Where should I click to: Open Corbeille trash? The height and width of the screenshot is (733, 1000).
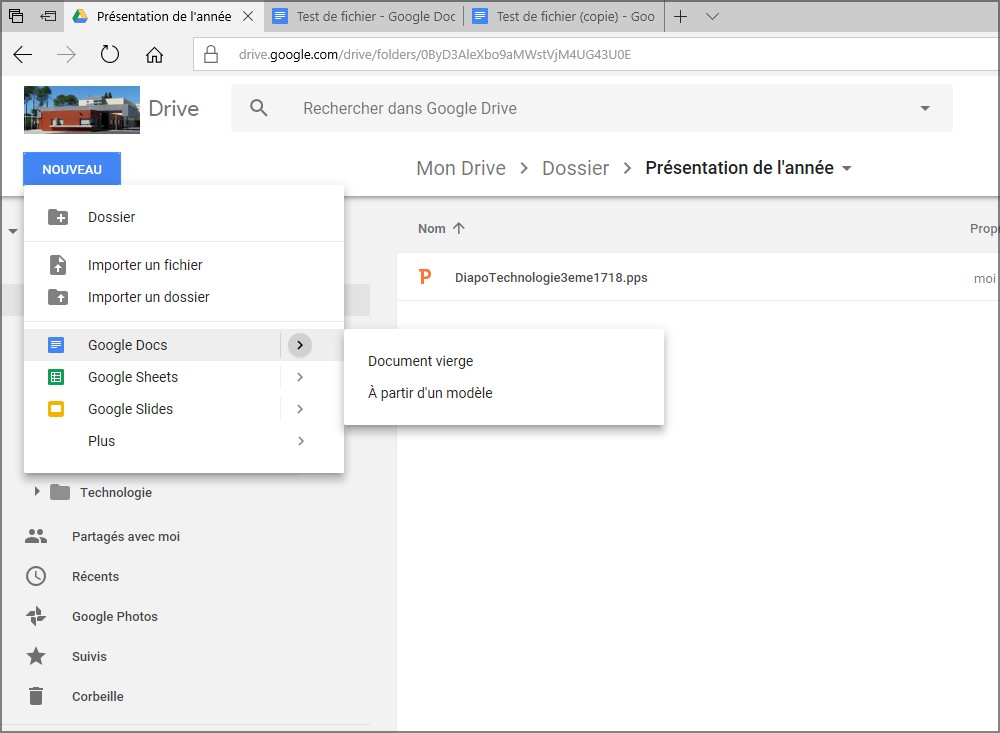pyautogui.click(x=98, y=697)
